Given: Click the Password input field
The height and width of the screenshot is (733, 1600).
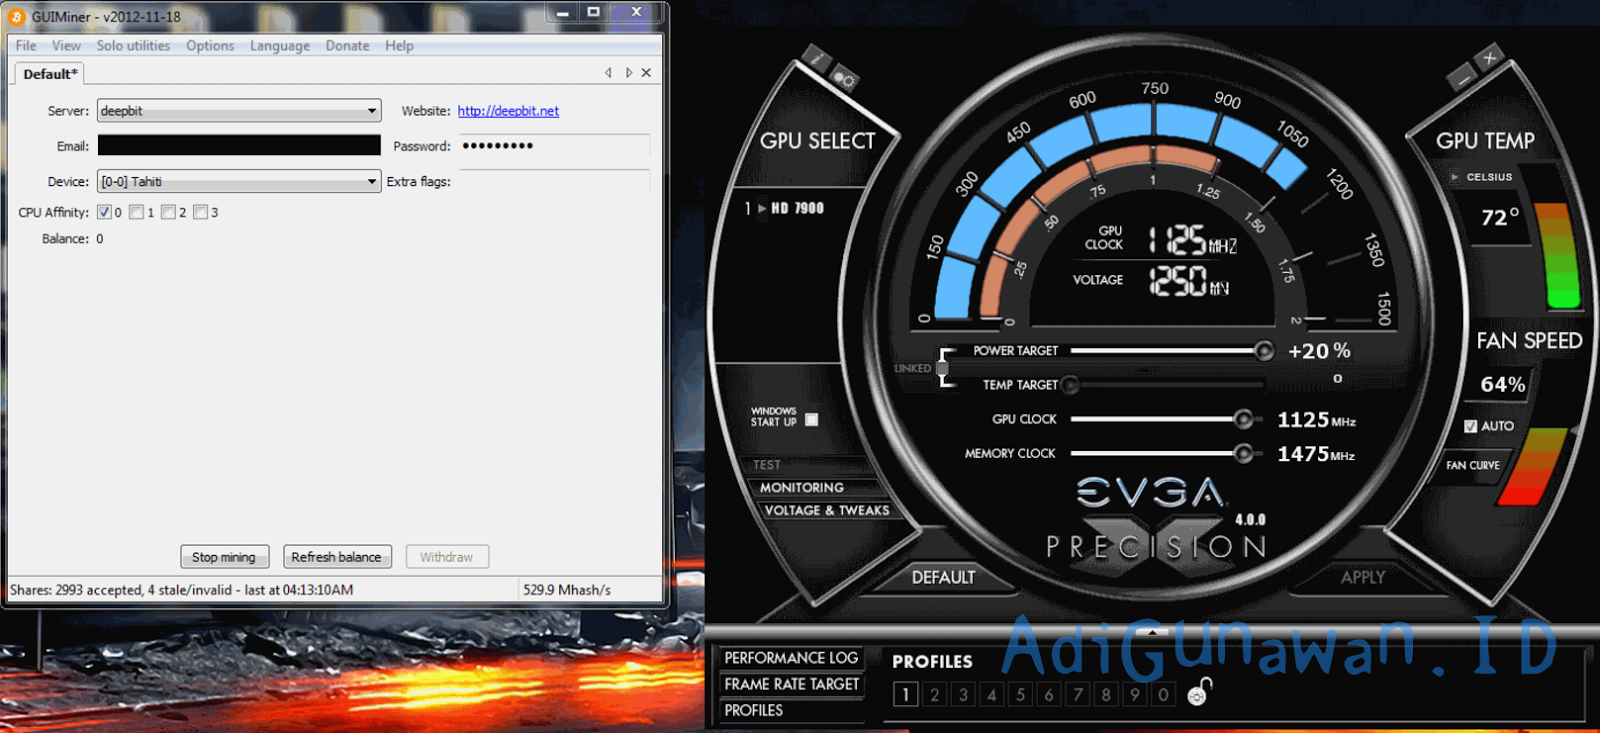Looking at the screenshot, I should (x=554, y=146).
